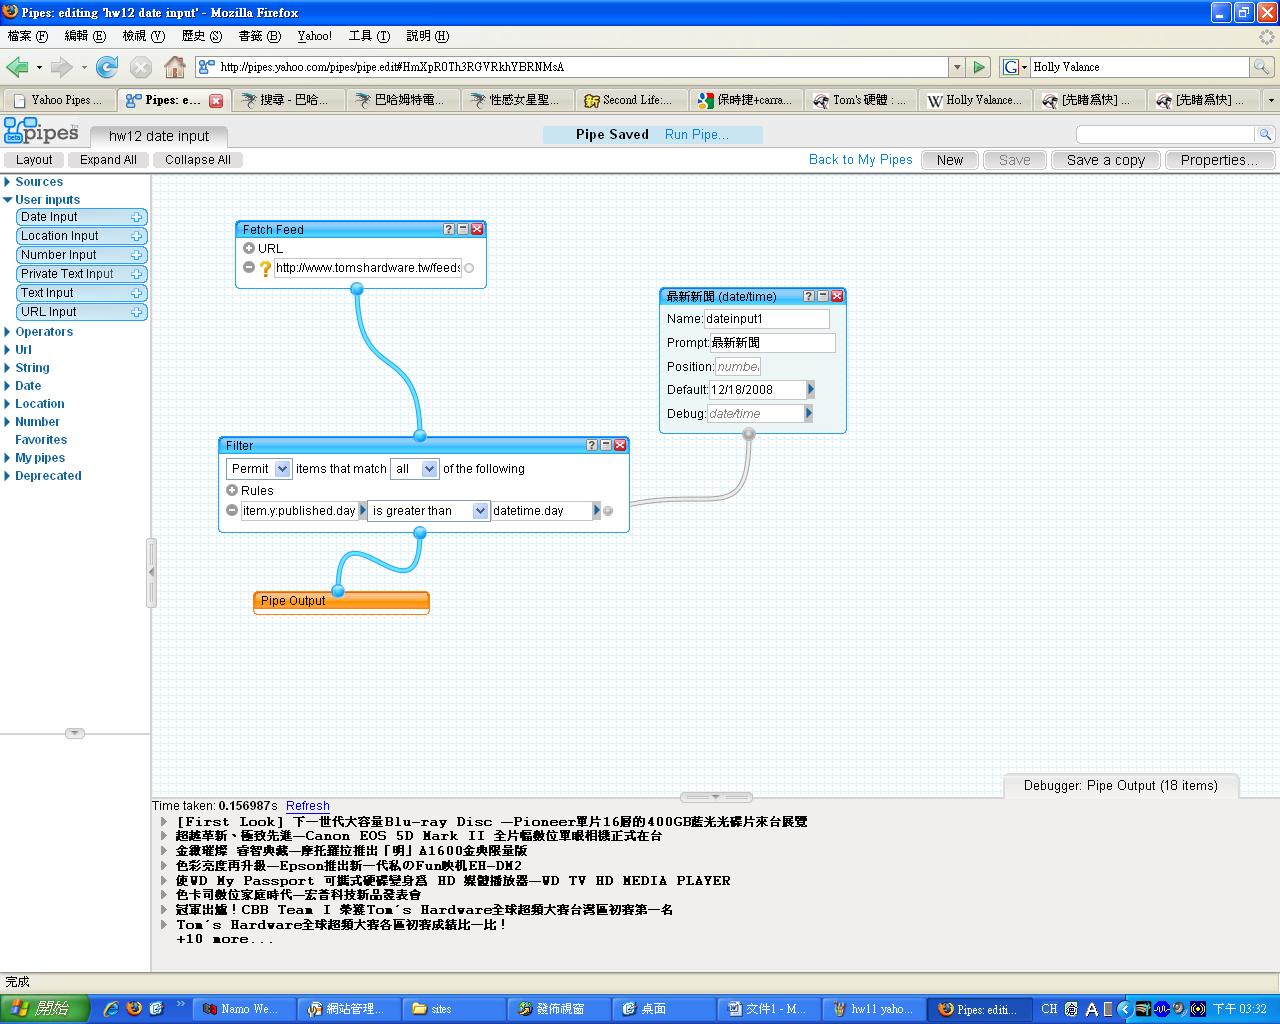The height and width of the screenshot is (1024, 1280).
Task: Click the Collapse All button
Action: (198, 160)
